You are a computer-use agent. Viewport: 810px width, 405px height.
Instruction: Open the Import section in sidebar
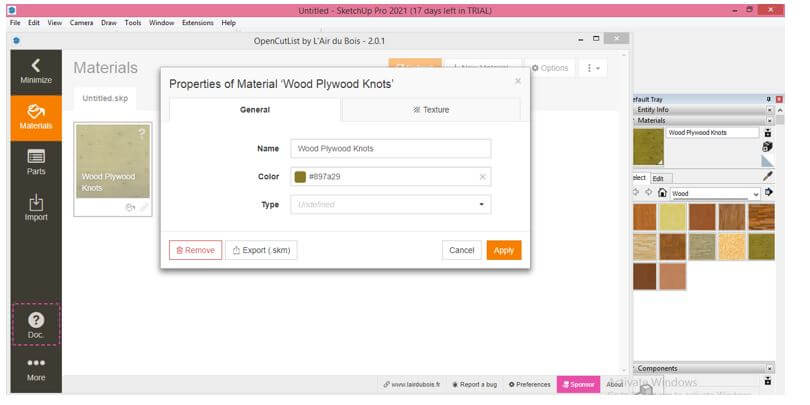click(x=36, y=208)
